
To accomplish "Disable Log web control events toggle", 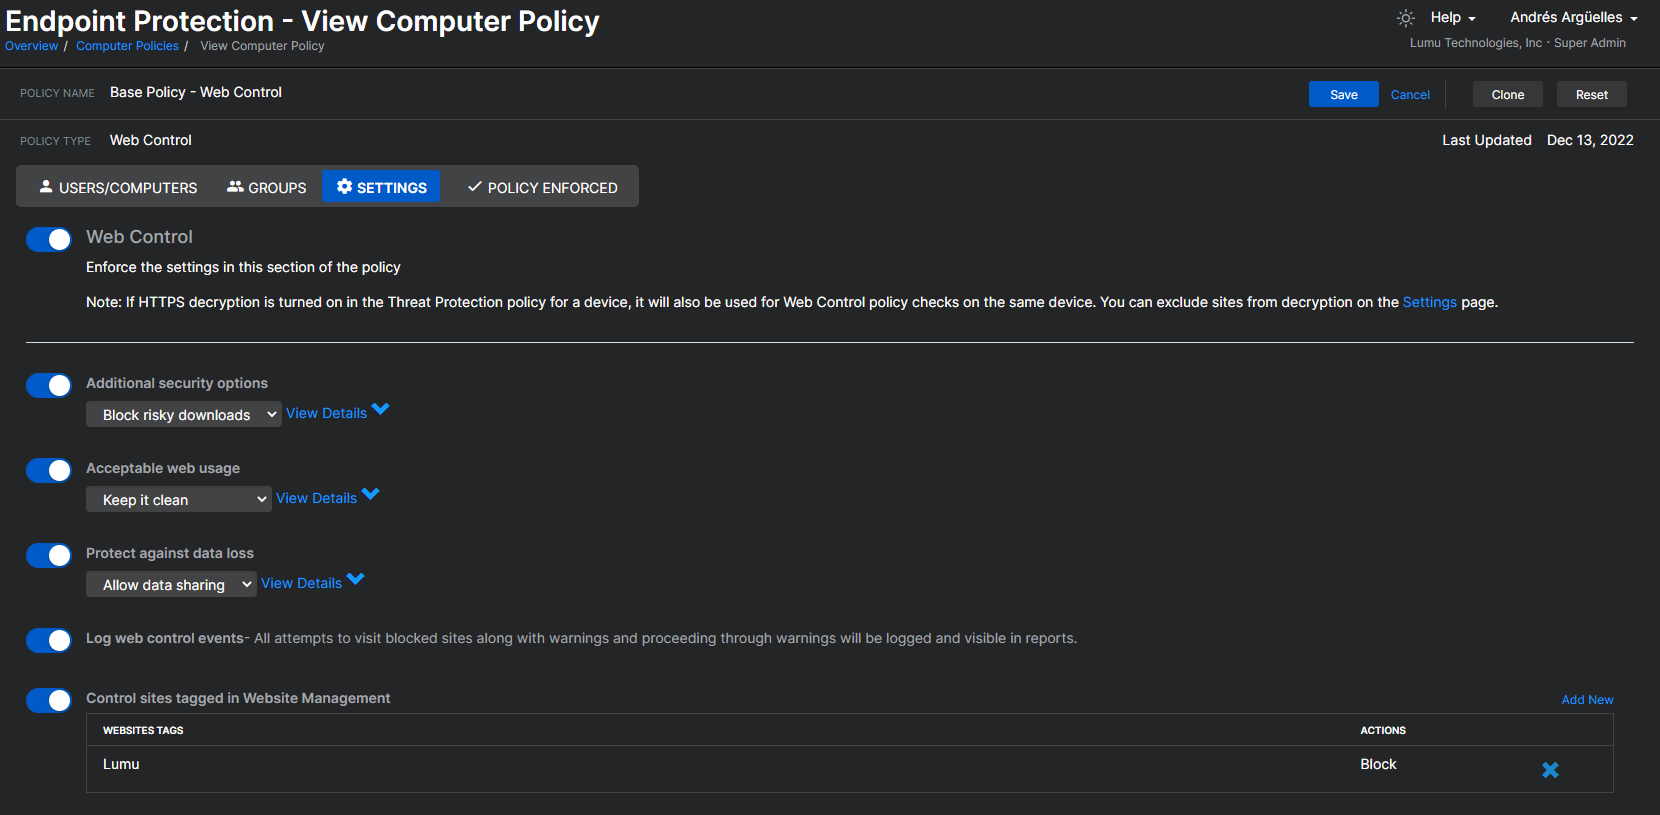I will coord(49,640).
